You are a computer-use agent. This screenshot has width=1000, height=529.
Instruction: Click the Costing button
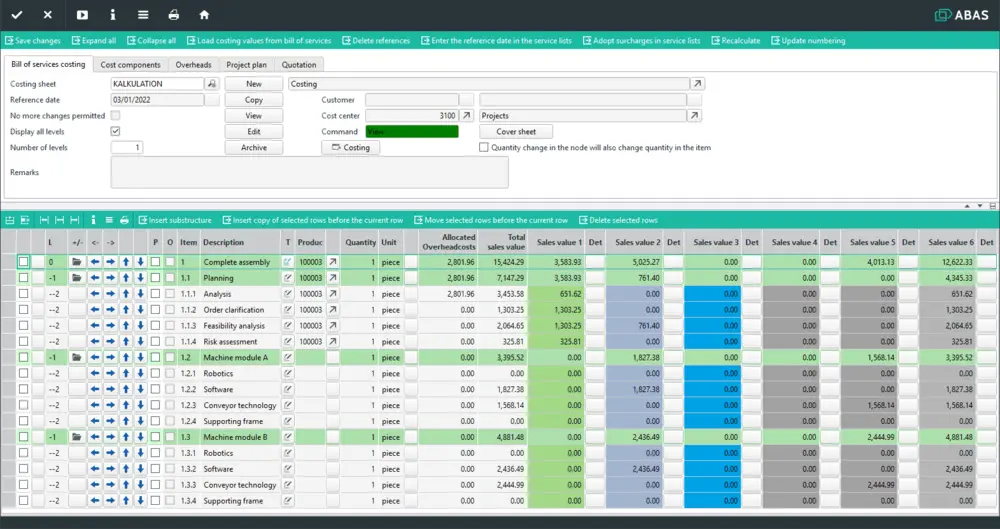(351, 147)
